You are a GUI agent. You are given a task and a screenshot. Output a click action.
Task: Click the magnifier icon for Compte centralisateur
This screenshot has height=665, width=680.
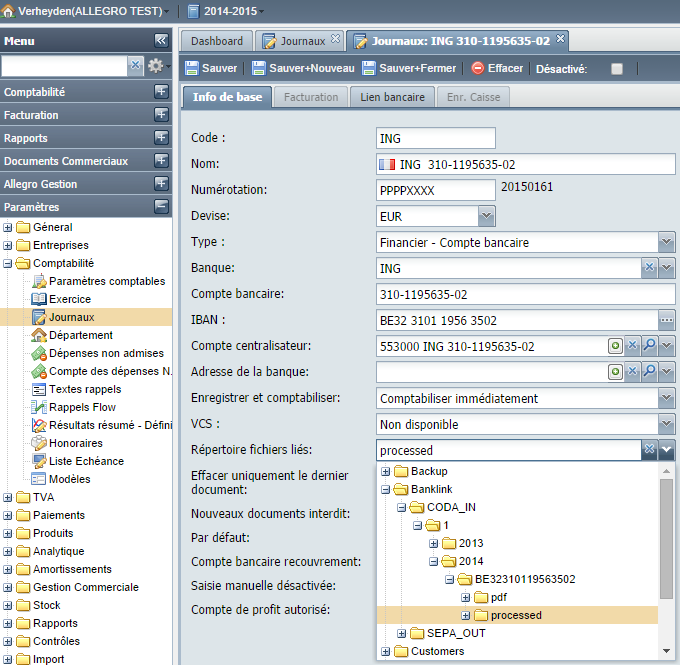tap(650, 346)
